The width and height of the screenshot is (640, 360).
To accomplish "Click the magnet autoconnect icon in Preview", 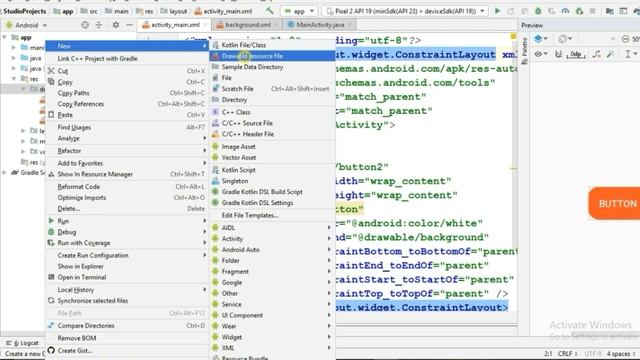I will coord(558,54).
